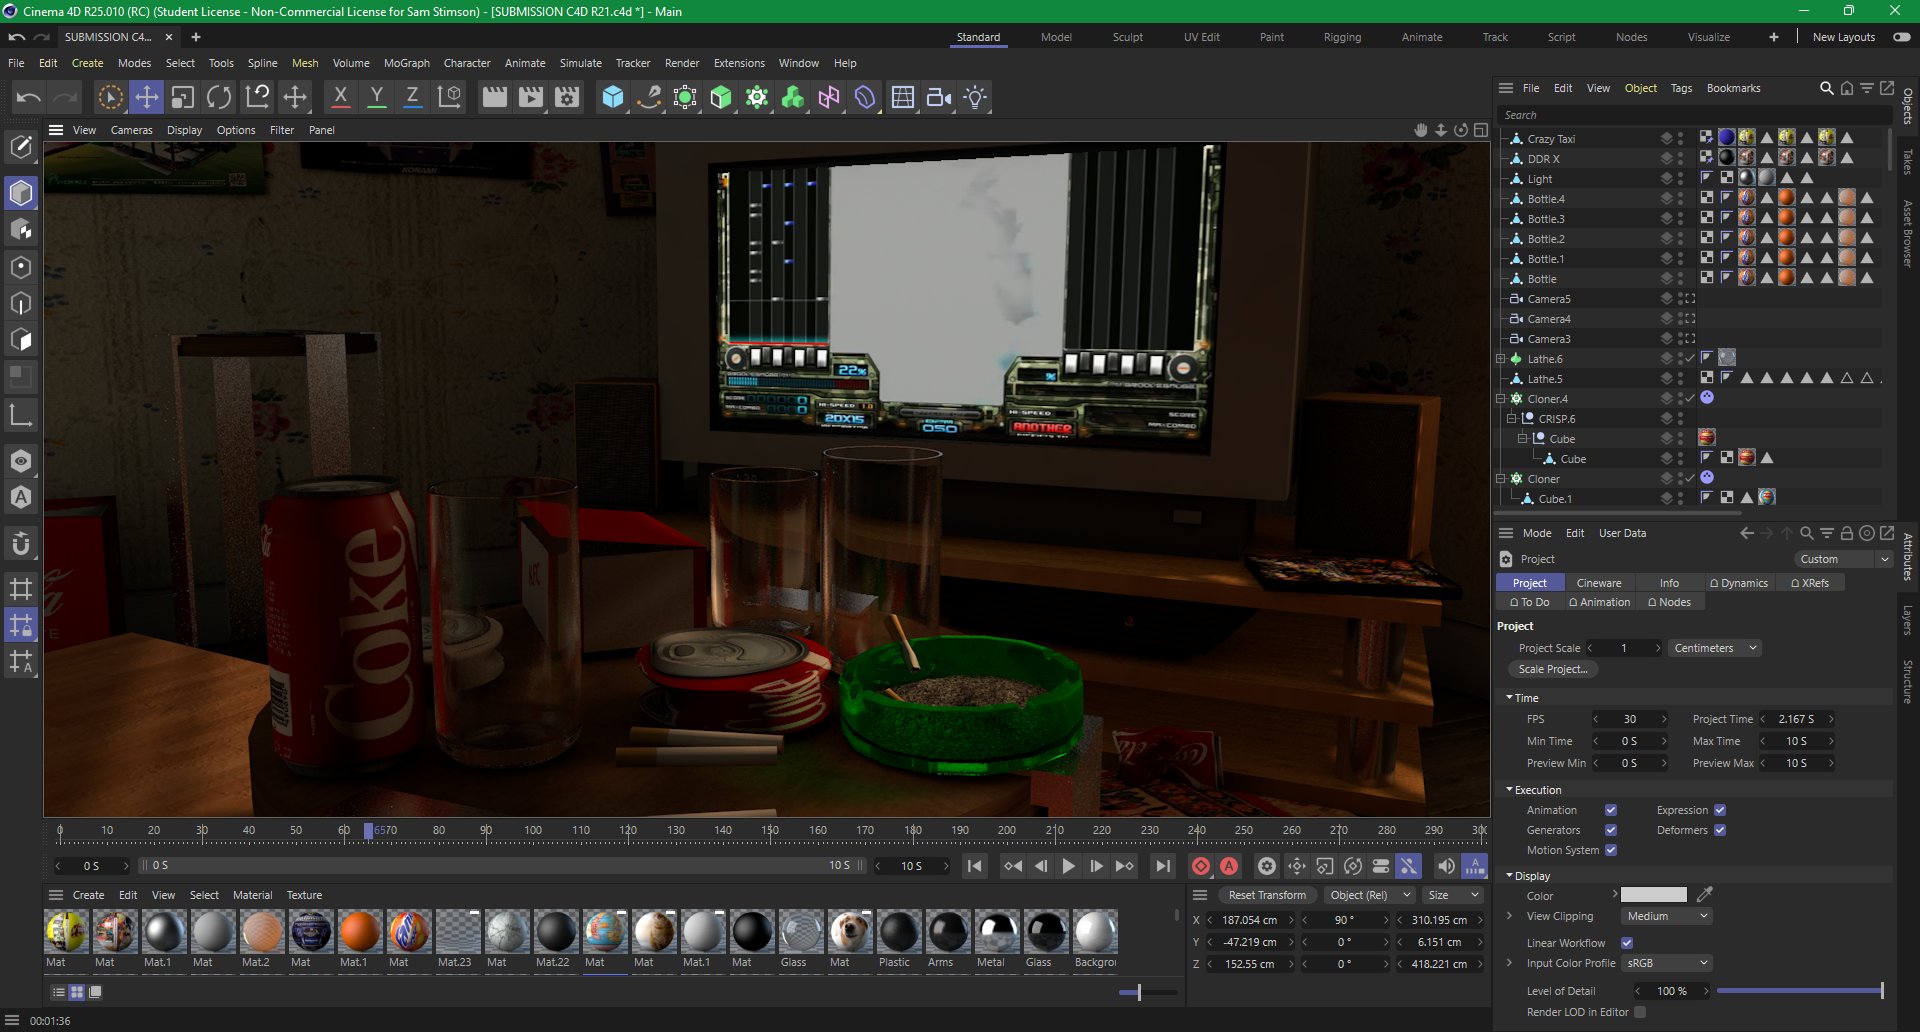Uncheck the Animation execution checkbox
The width and height of the screenshot is (1920, 1032).
(x=1611, y=810)
